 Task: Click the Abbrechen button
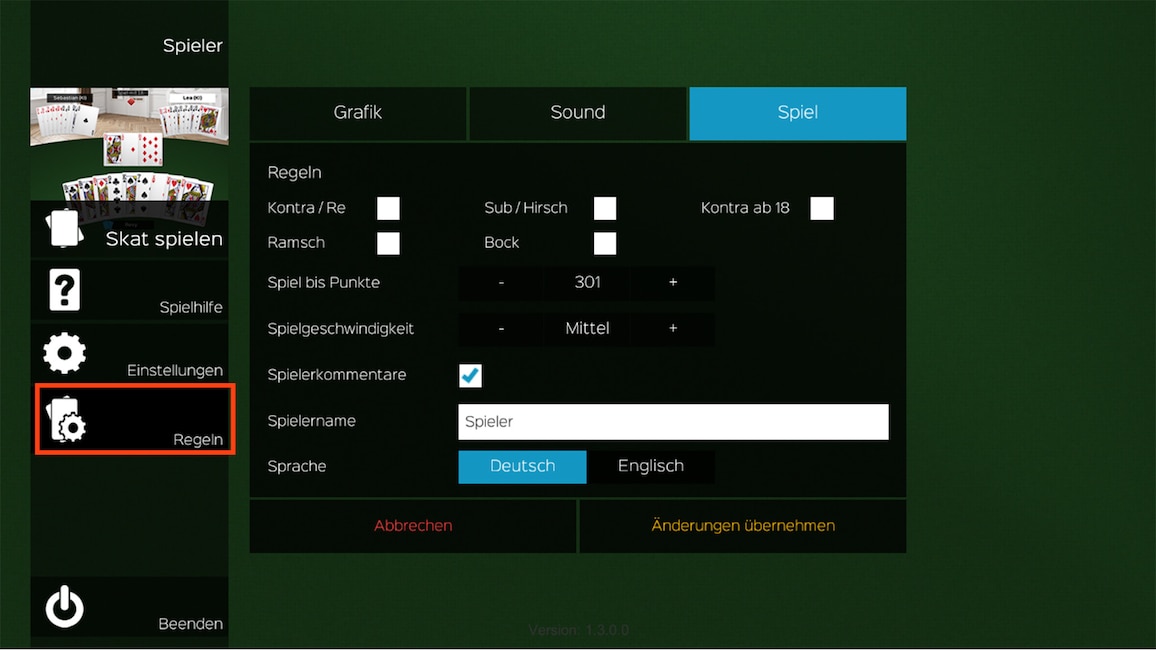(x=413, y=525)
